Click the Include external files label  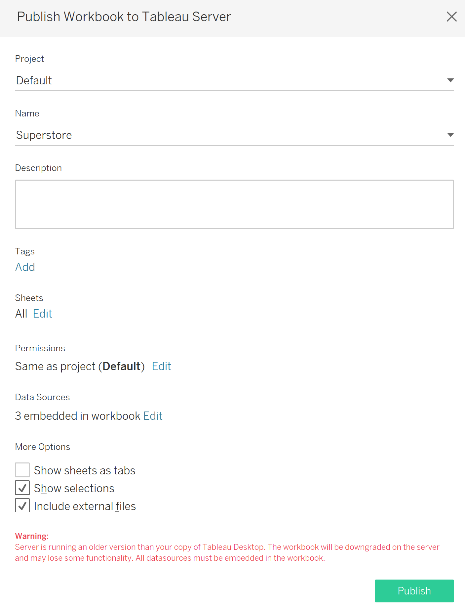(85, 506)
